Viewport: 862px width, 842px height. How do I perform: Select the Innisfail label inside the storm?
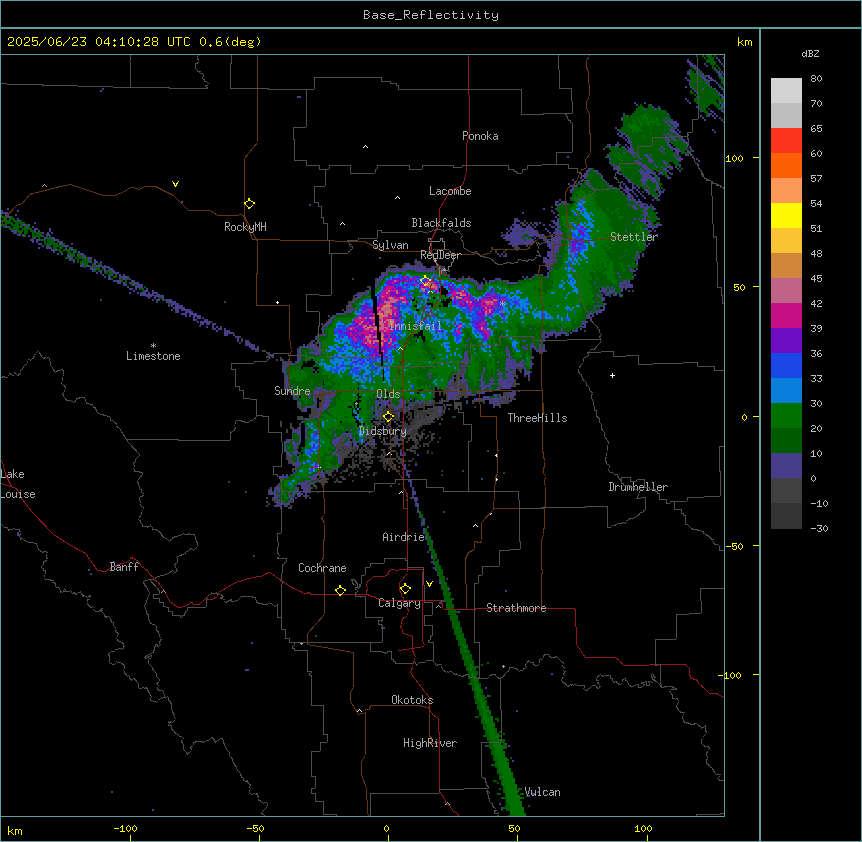[x=416, y=326]
